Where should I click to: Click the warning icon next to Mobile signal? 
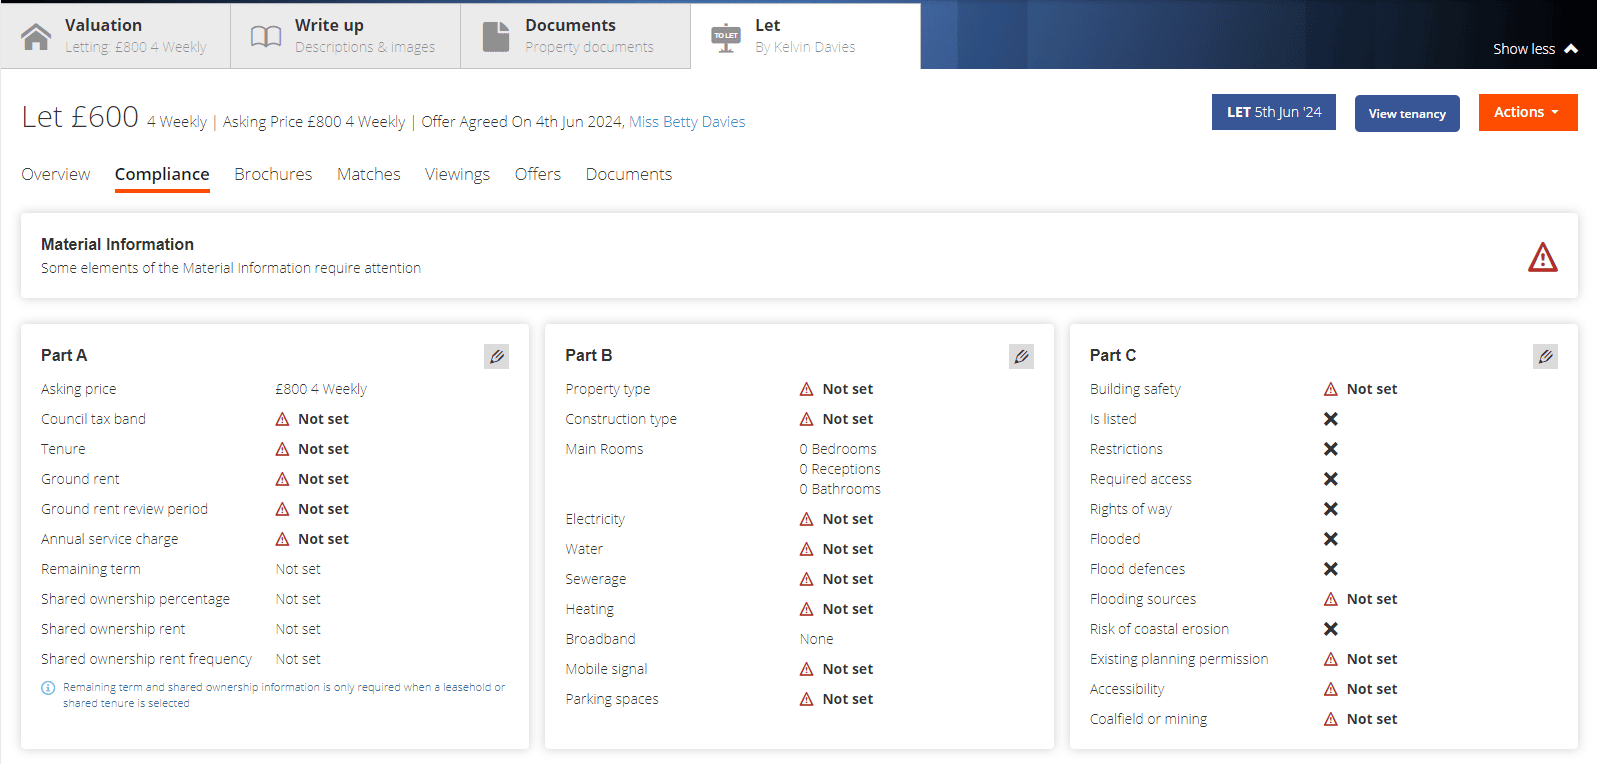[807, 669]
